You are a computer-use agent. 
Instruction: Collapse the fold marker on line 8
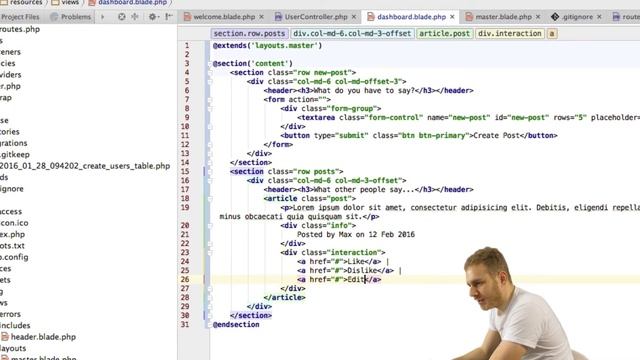point(210,109)
